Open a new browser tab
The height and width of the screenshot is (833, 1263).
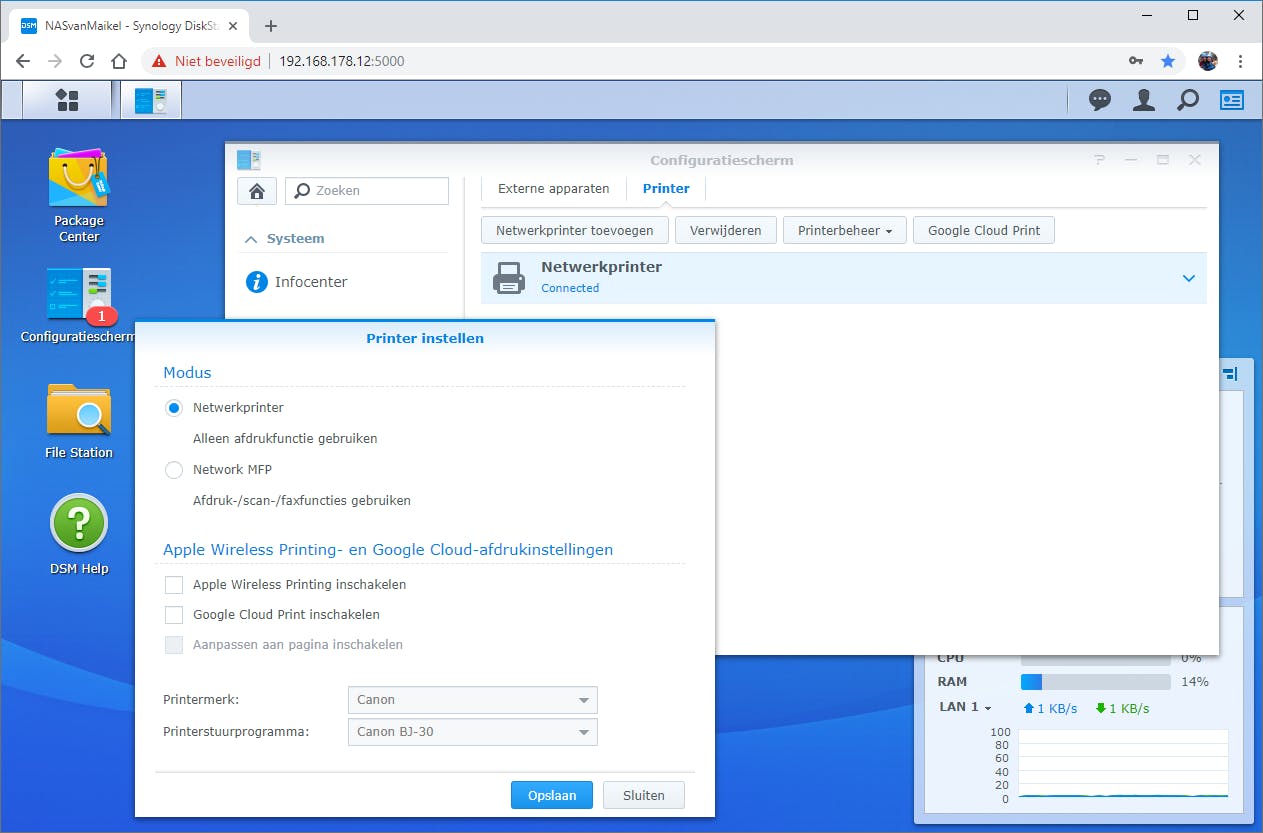270,26
